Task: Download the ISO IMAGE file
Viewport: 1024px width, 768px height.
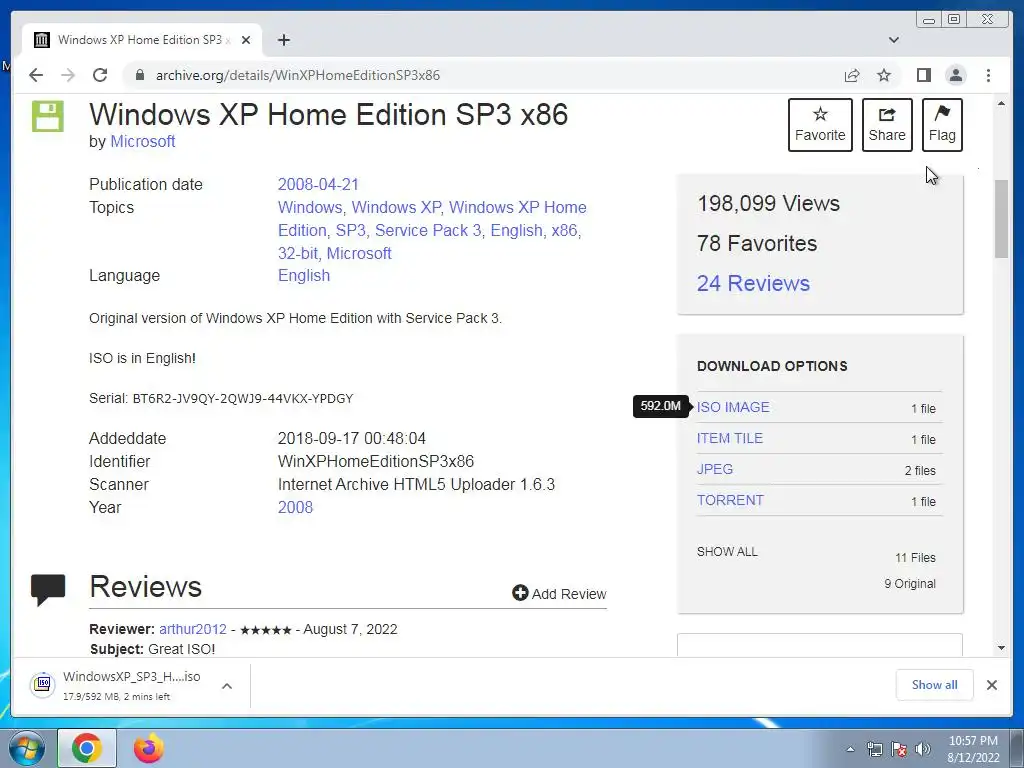Action: tap(733, 407)
